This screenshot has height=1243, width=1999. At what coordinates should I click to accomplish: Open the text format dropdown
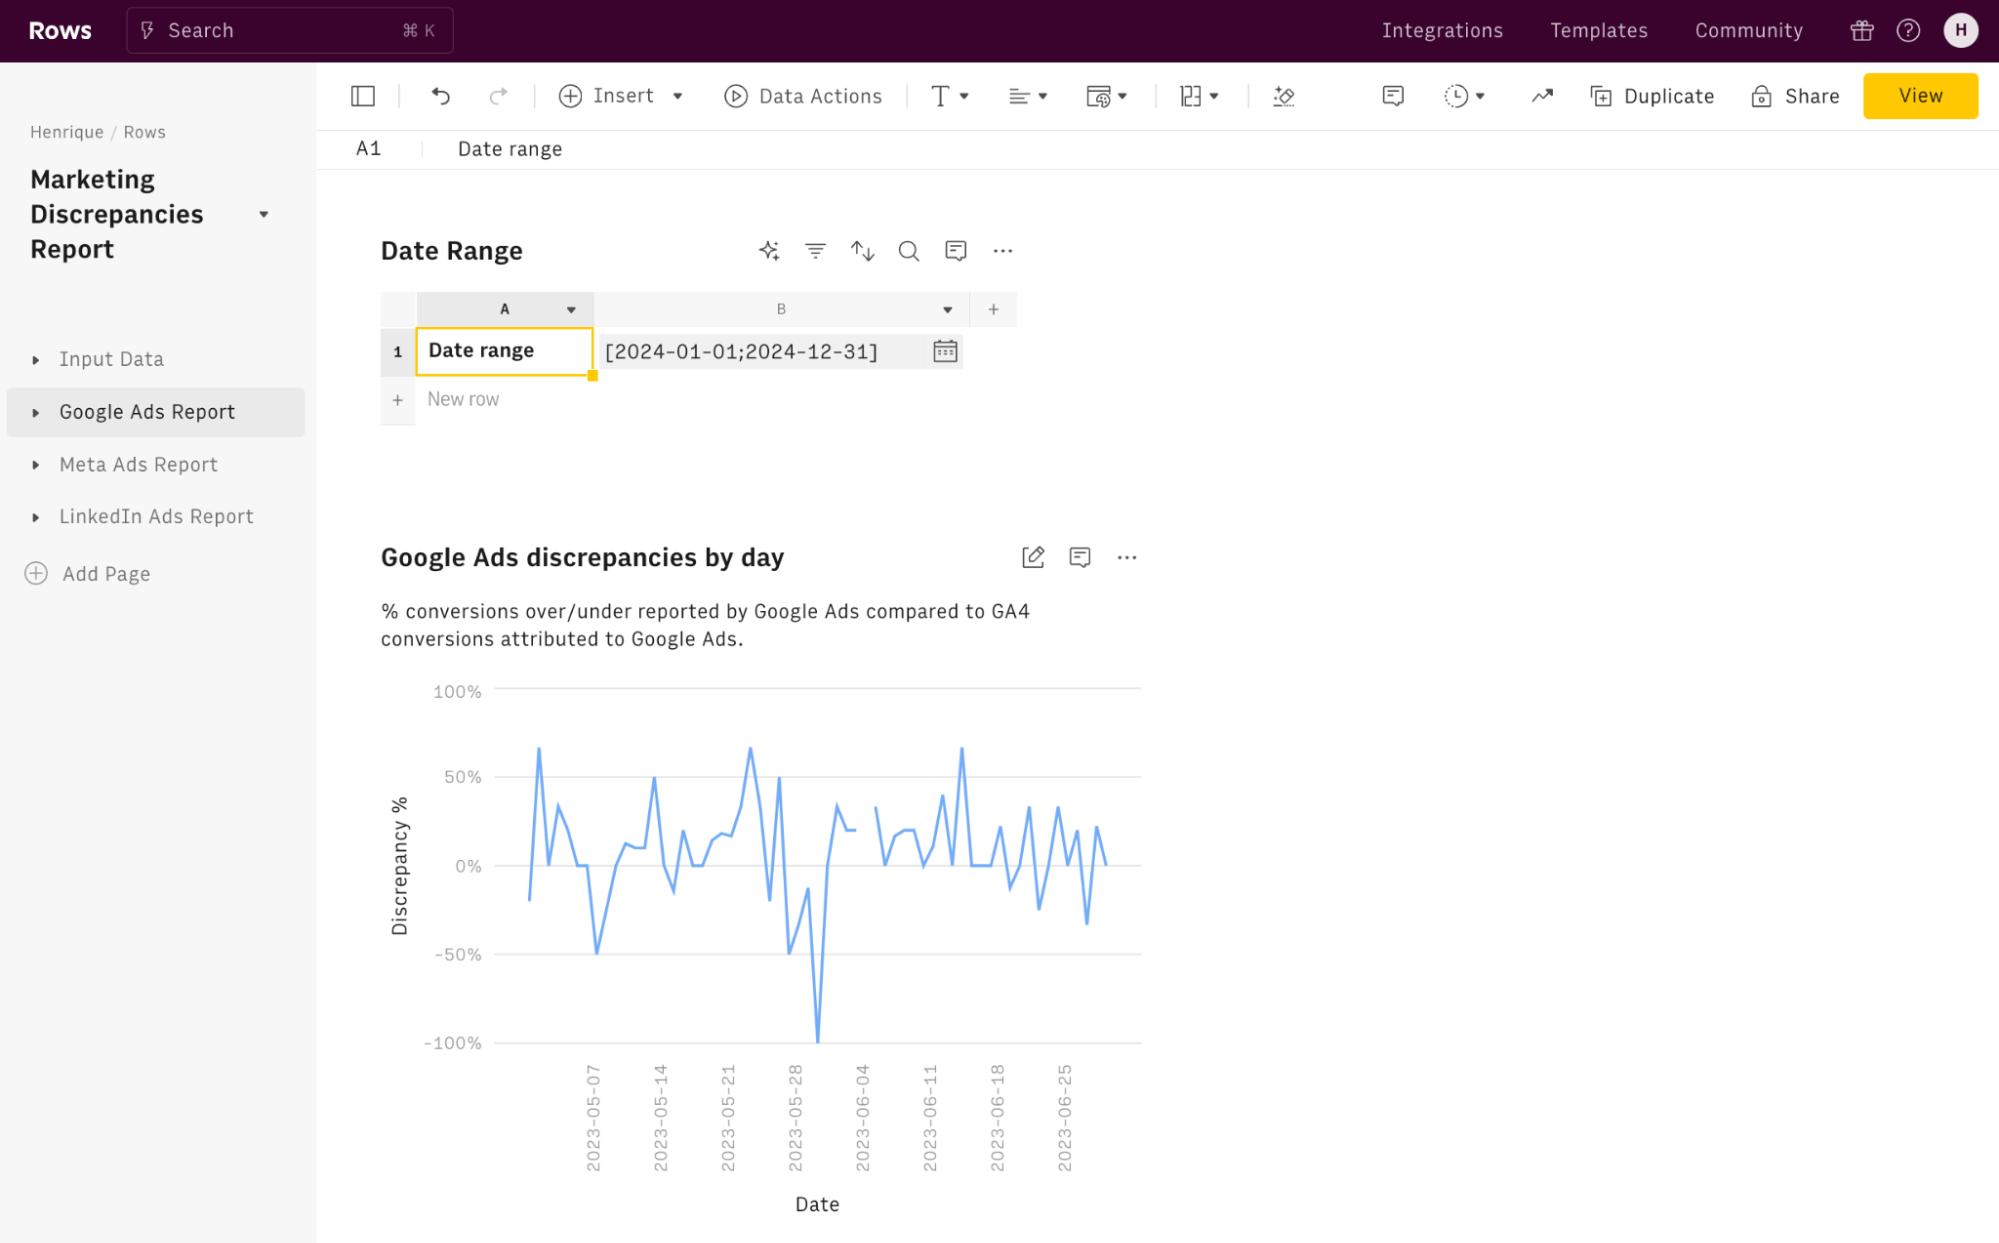click(x=950, y=96)
